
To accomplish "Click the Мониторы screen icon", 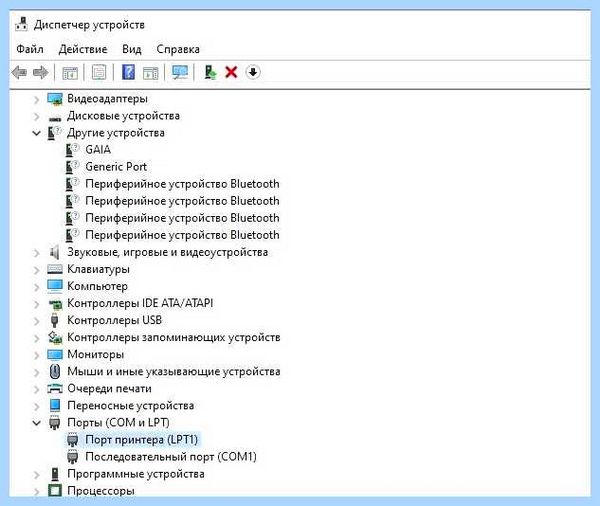I will 55,354.
